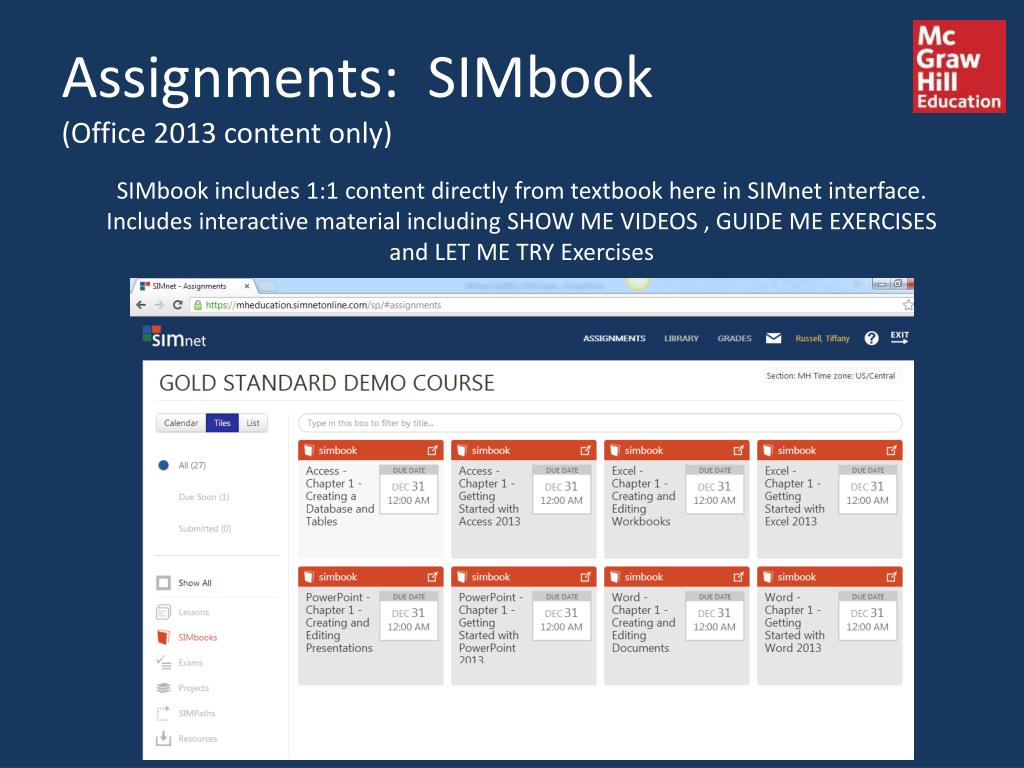Click the Projects sidebar icon
1024x768 pixels.
[163, 688]
